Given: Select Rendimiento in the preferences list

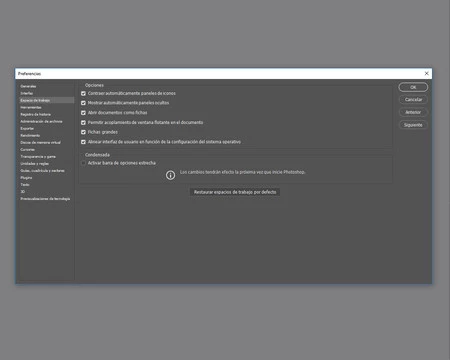Looking at the screenshot, I should pos(30,135).
